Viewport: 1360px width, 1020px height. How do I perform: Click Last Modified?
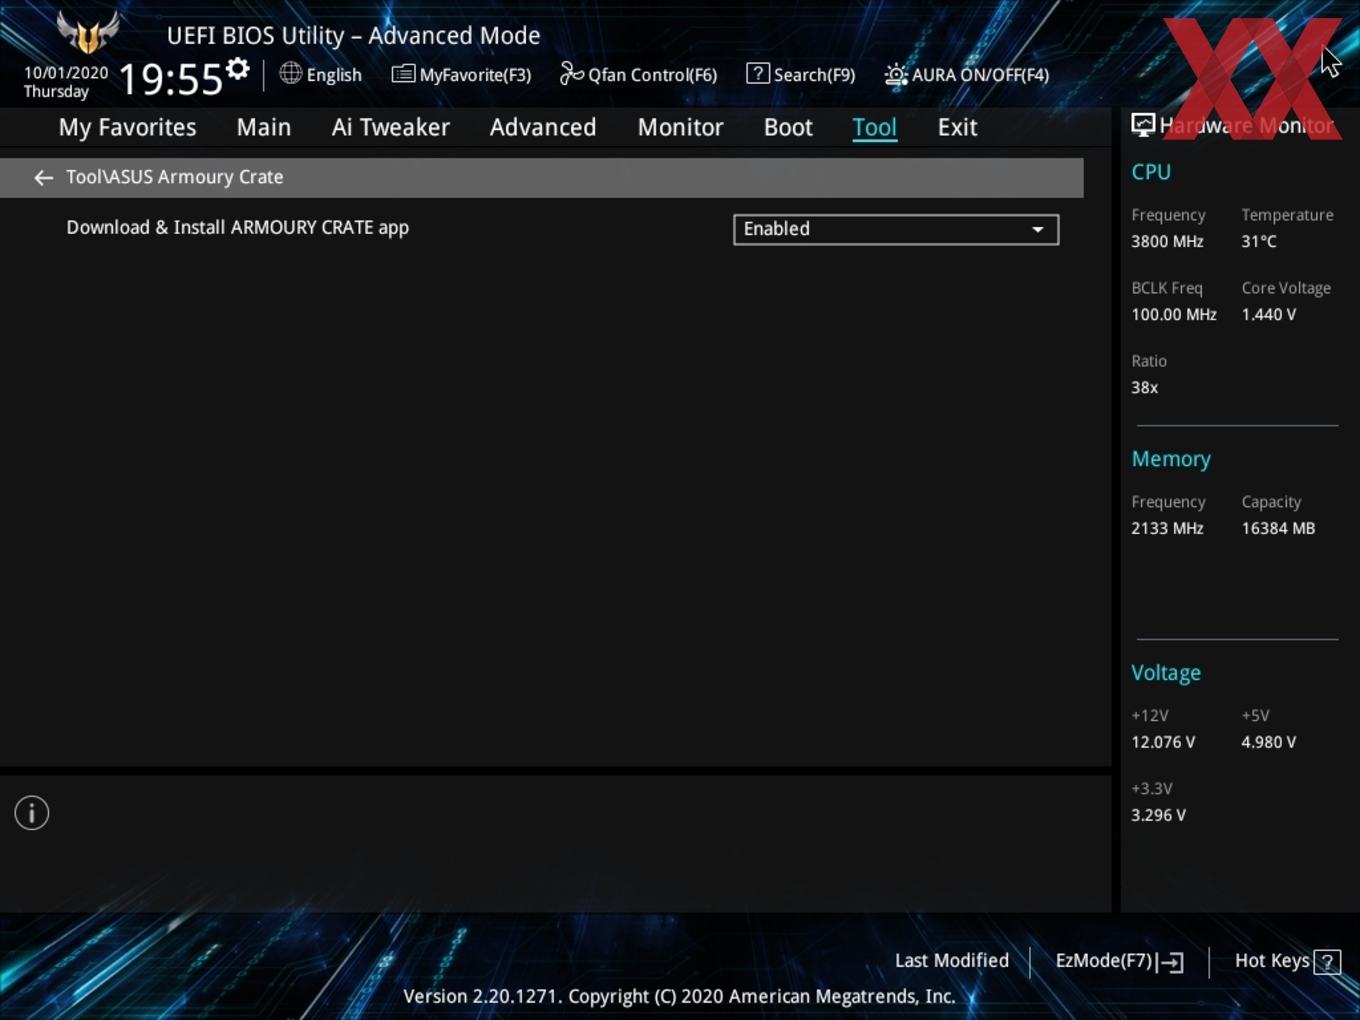(952, 960)
